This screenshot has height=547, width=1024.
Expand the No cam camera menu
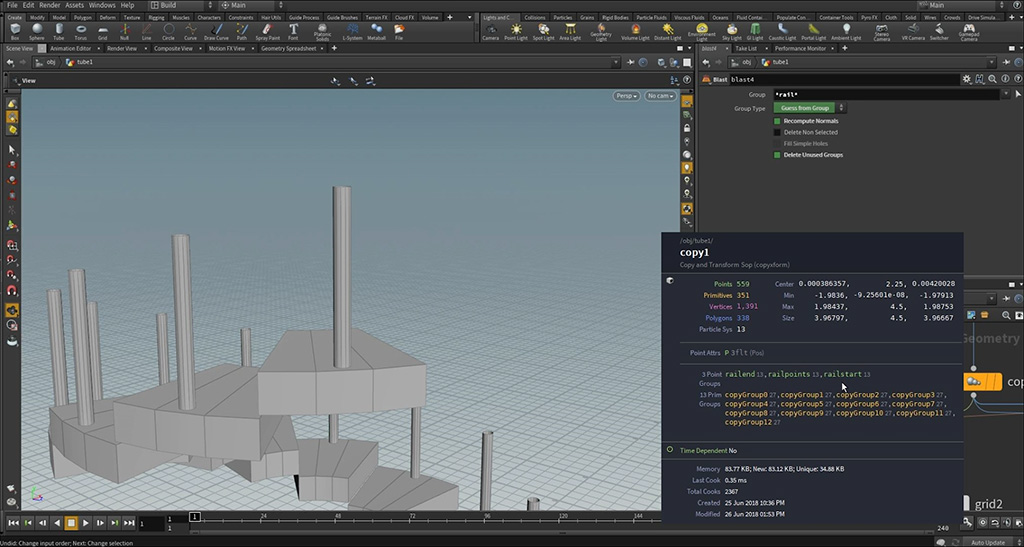coord(659,96)
